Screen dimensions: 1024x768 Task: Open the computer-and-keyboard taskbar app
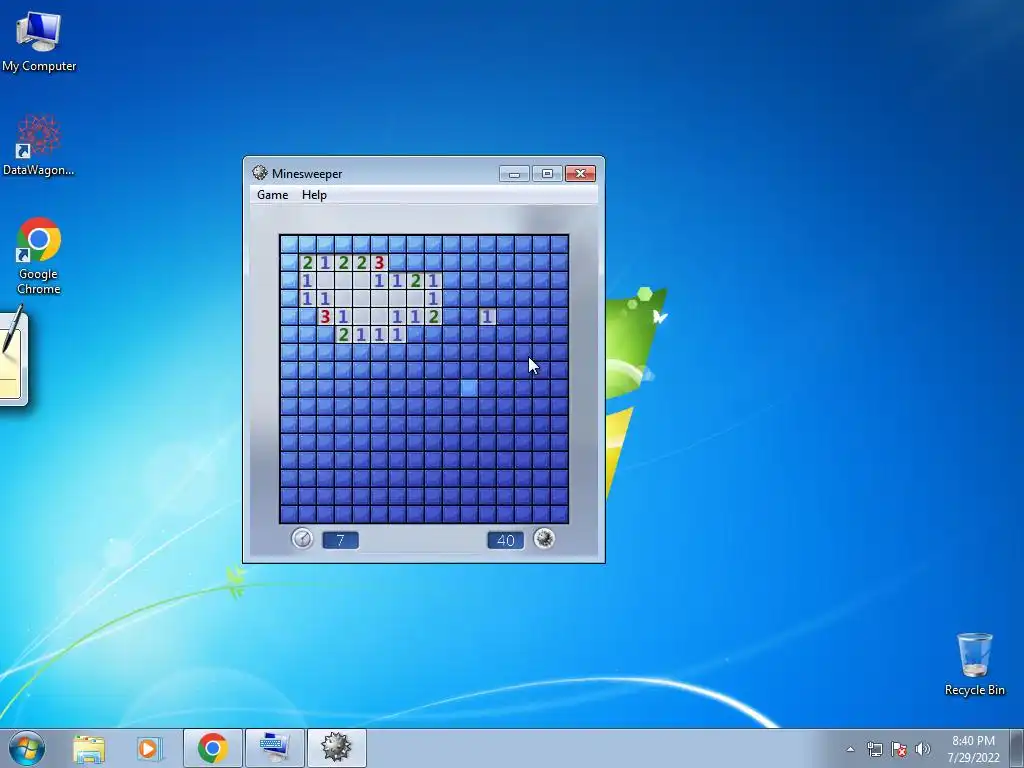(x=274, y=748)
